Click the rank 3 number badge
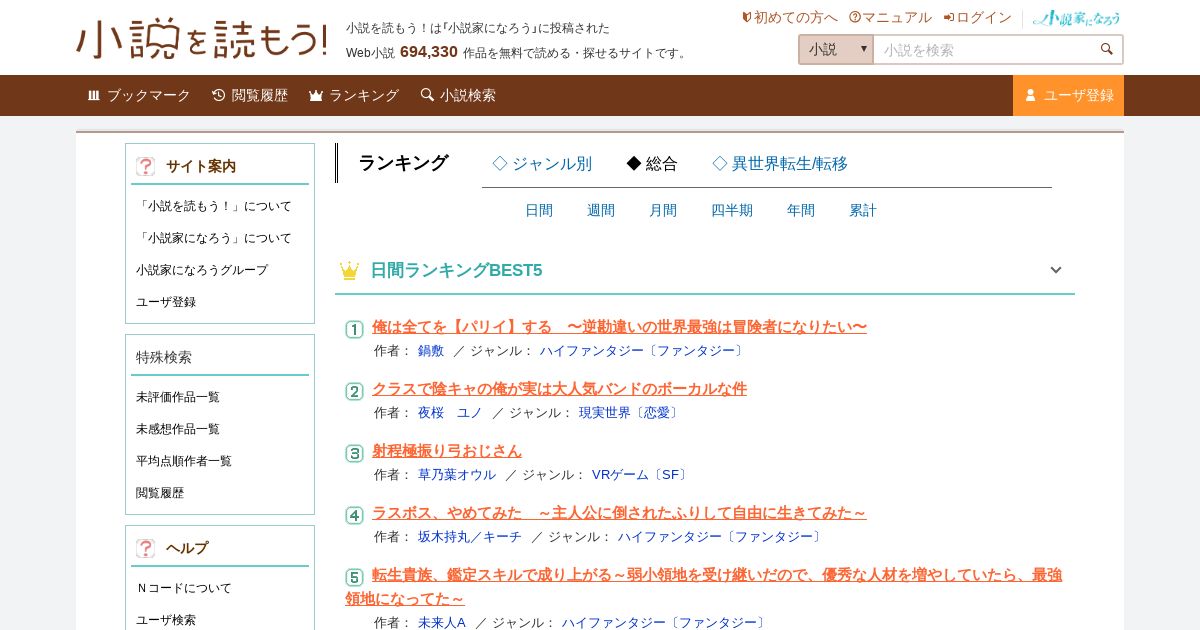The height and width of the screenshot is (630, 1200). click(x=354, y=453)
